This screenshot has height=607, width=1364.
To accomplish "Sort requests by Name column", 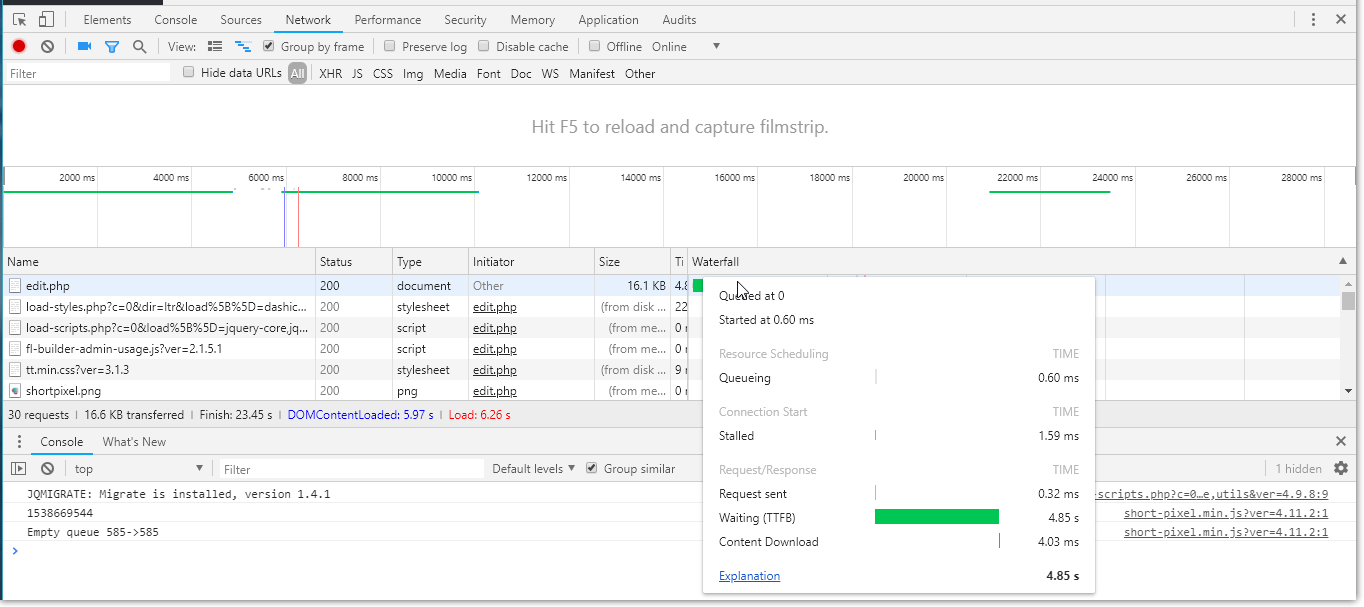I will [160, 262].
